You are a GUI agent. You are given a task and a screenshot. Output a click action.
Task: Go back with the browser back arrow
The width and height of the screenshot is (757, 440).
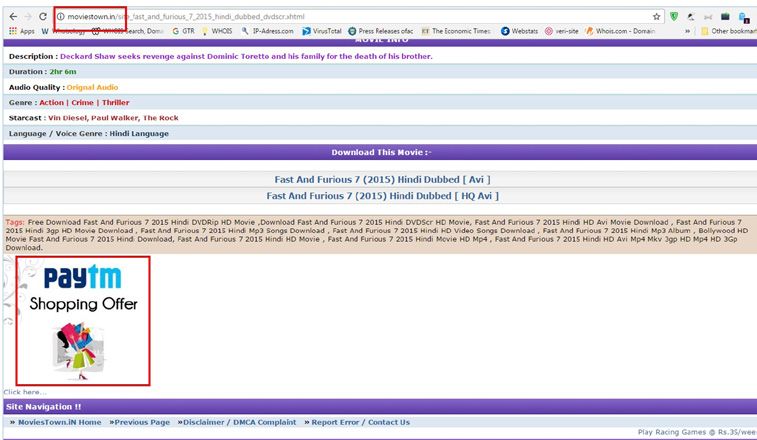(13, 16)
